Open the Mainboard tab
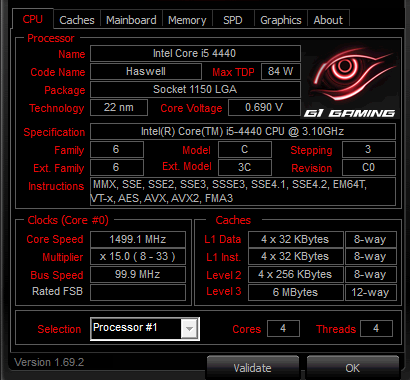The height and width of the screenshot is (380, 410). coord(131,20)
